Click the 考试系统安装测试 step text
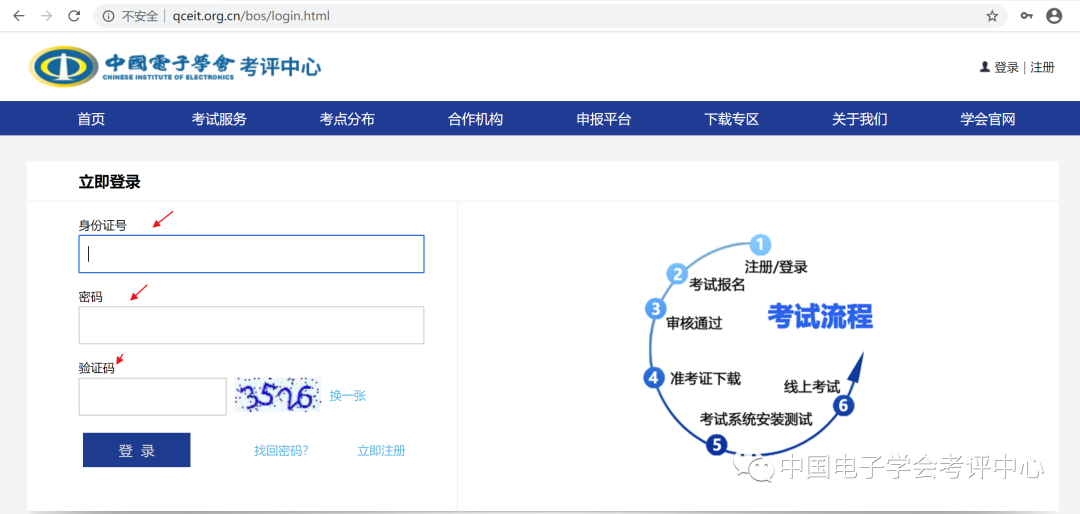Screen dimensions: 1080x514 756,418
